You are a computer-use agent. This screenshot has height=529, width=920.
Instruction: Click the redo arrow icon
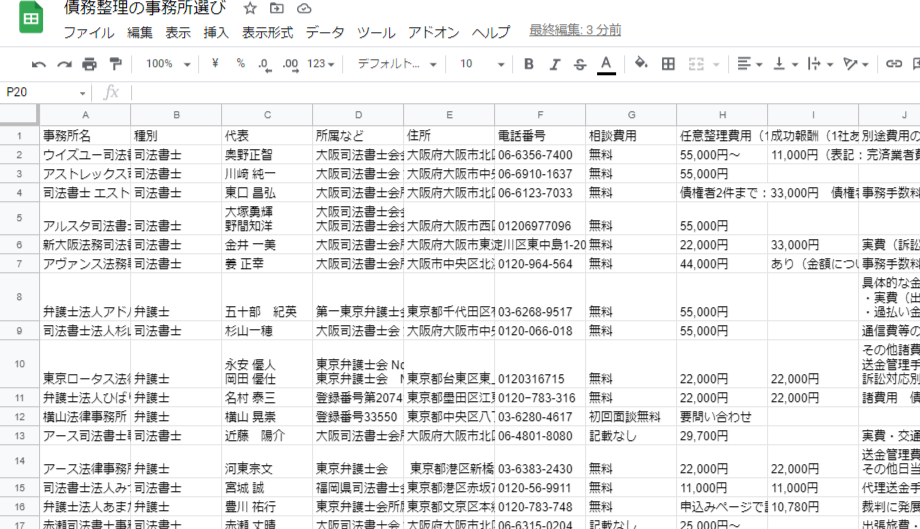click(64, 64)
